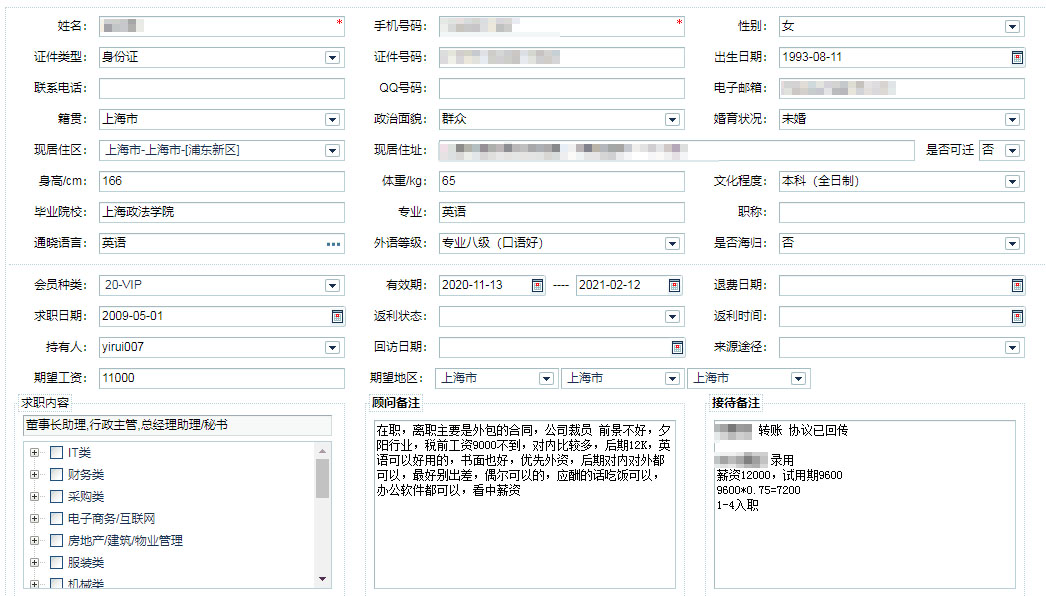The image size is (1046, 596).
Task: Open the 是否海归 dropdown
Action: click(x=1013, y=244)
